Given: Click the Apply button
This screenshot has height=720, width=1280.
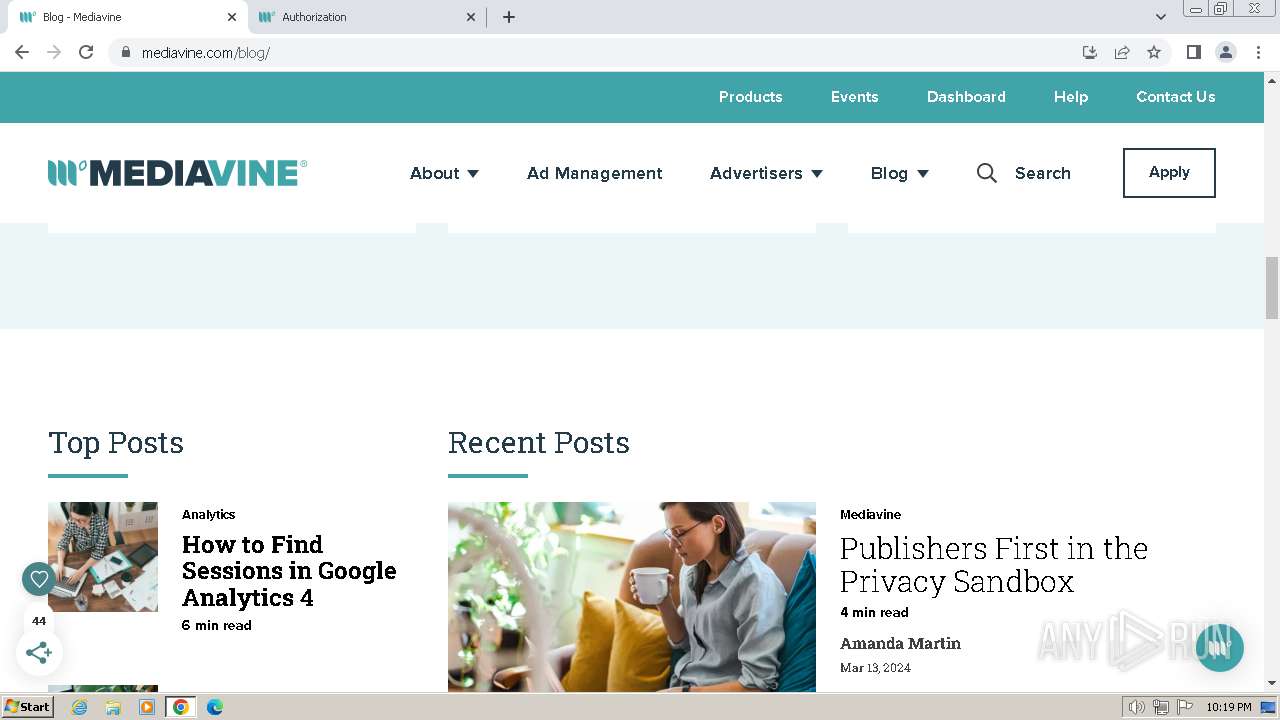Looking at the screenshot, I should tap(1169, 173).
